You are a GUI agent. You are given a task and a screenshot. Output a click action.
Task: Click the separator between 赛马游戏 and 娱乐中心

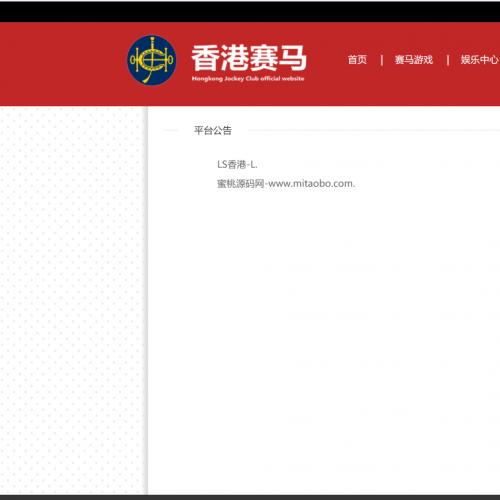(x=448, y=60)
